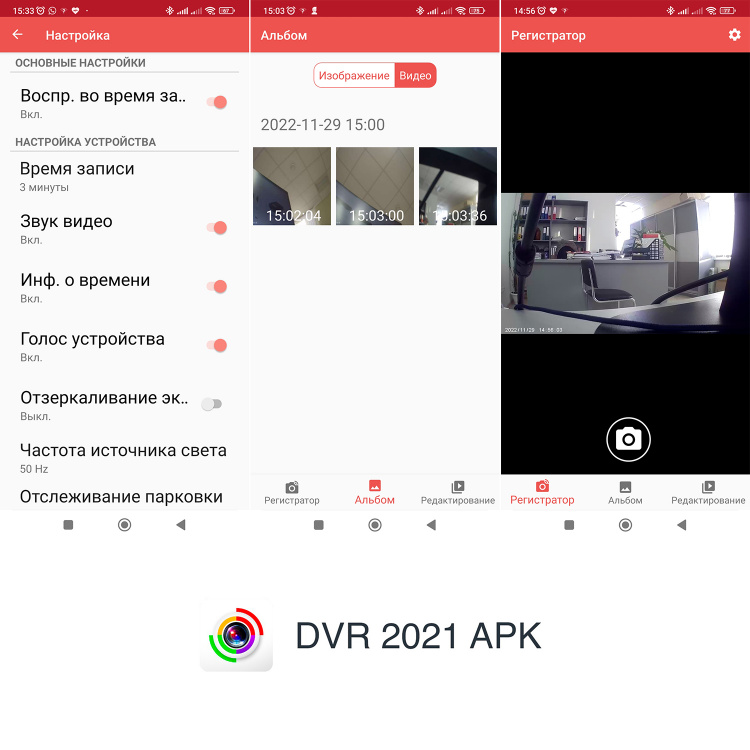The height and width of the screenshot is (750, 750).
Task: Enable the Отзеркаливание экрана switch
Action: [211, 404]
